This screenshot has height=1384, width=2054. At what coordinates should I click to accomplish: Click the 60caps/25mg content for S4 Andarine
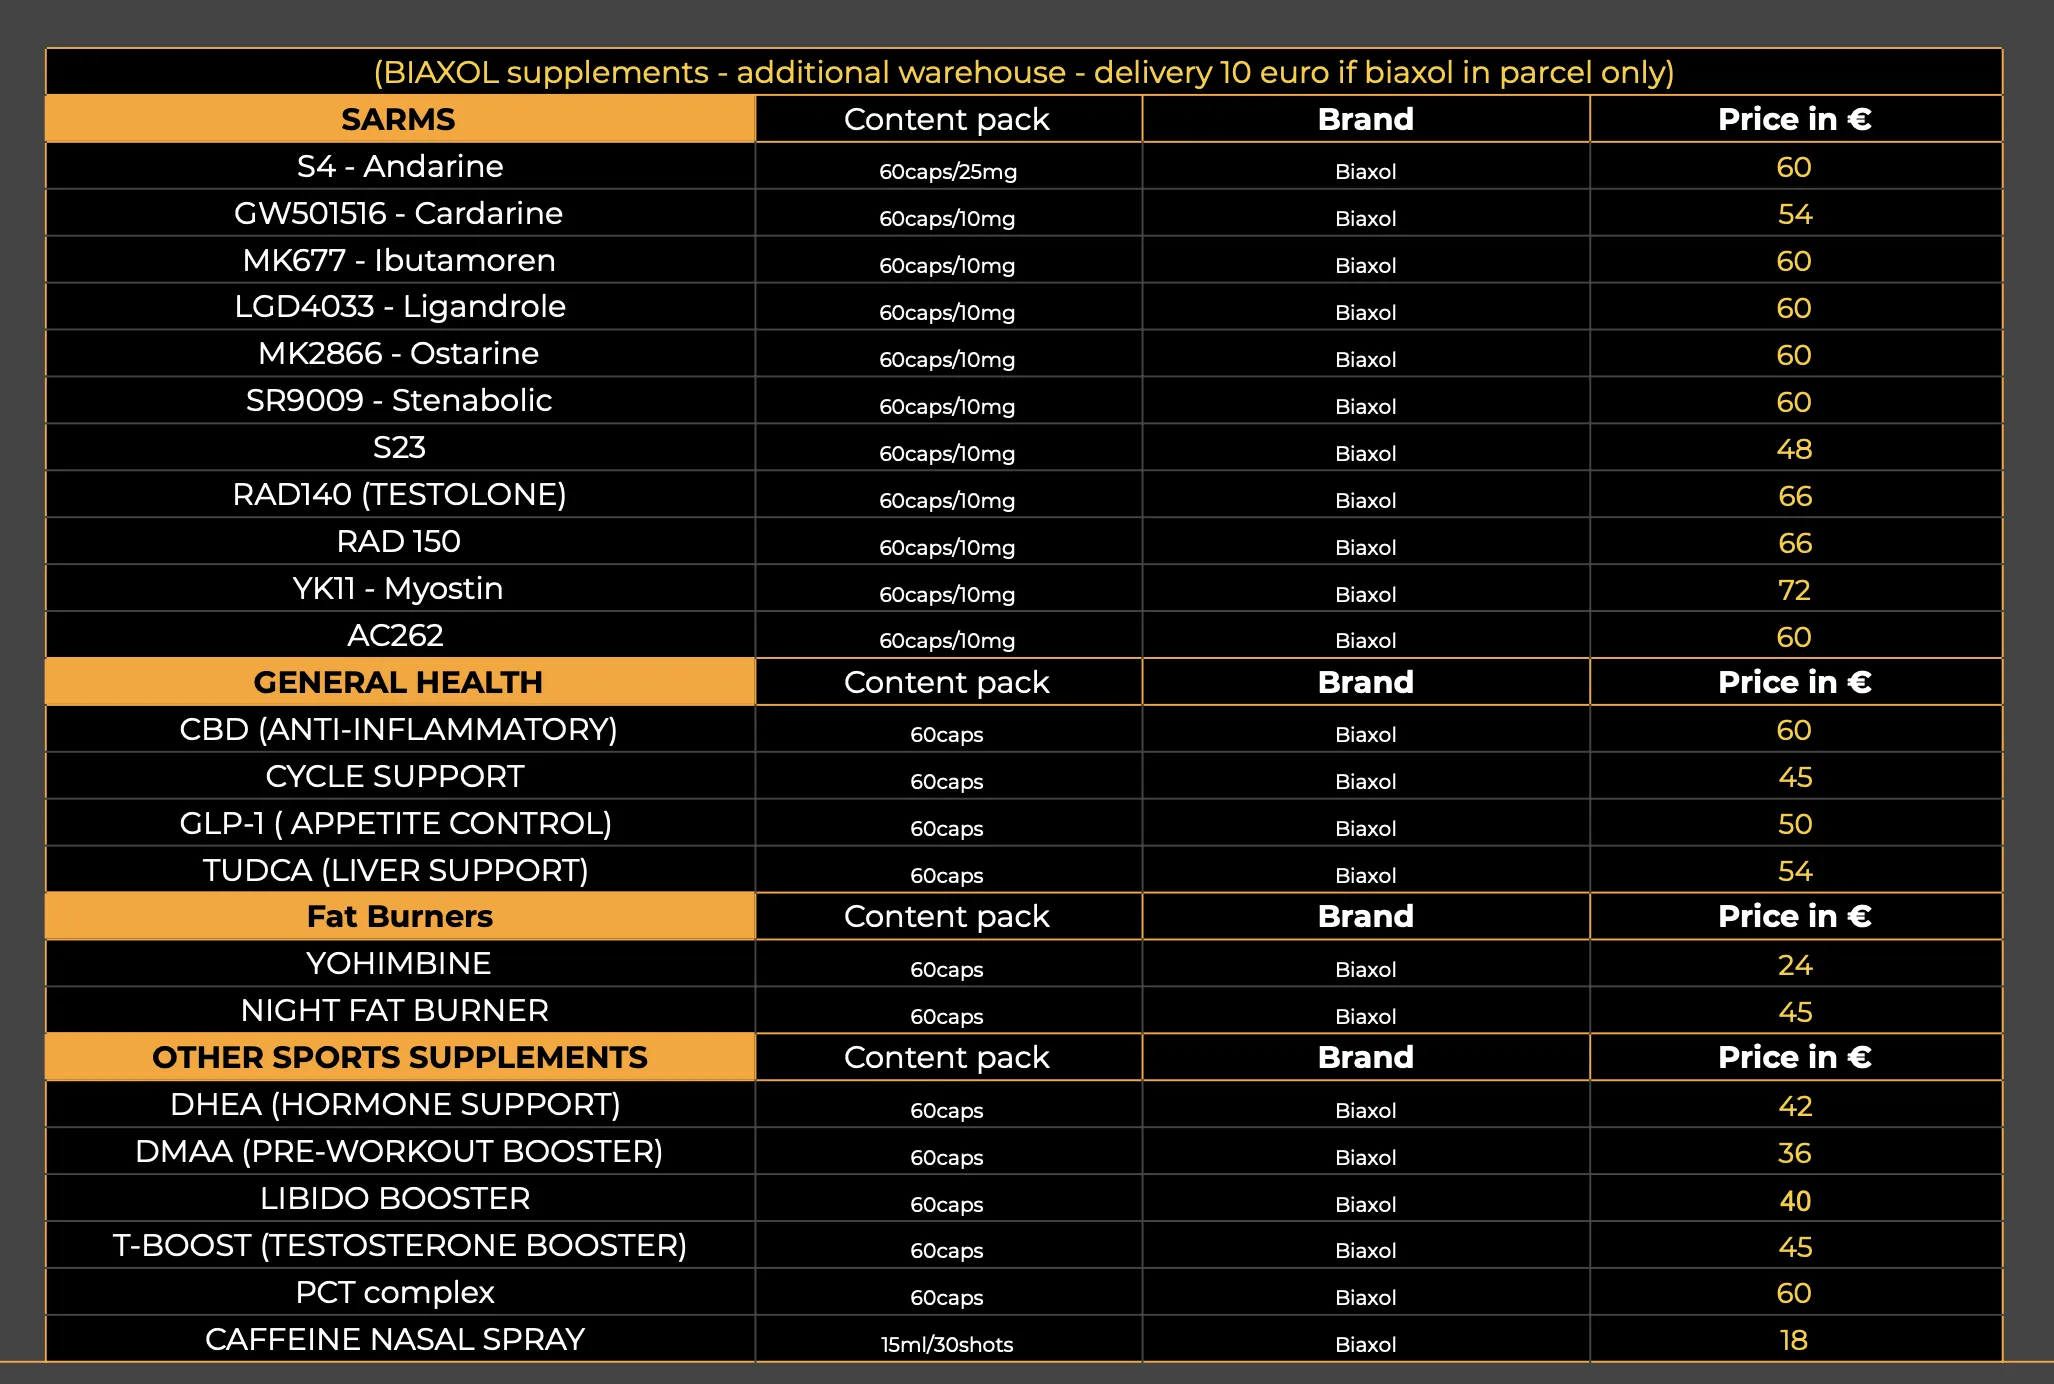point(948,171)
